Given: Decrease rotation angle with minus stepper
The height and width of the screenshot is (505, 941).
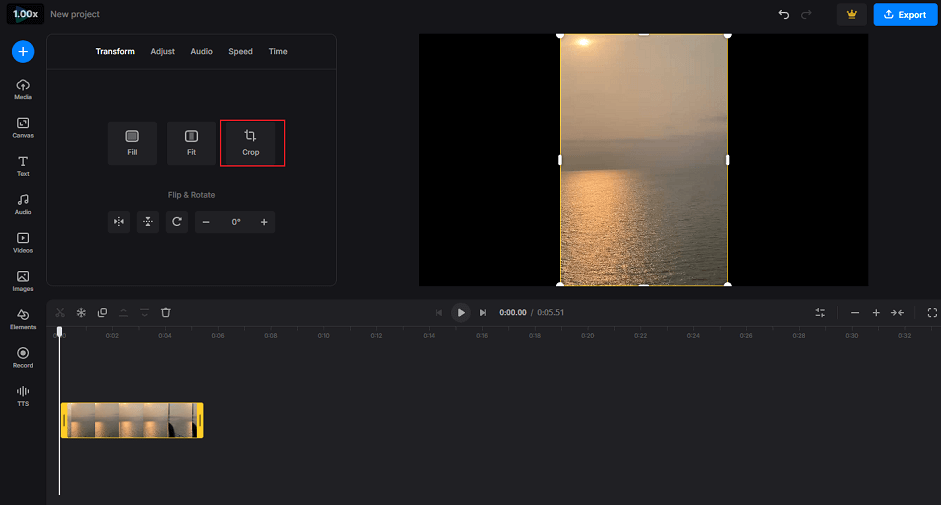Looking at the screenshot, I should coord(206,222).
